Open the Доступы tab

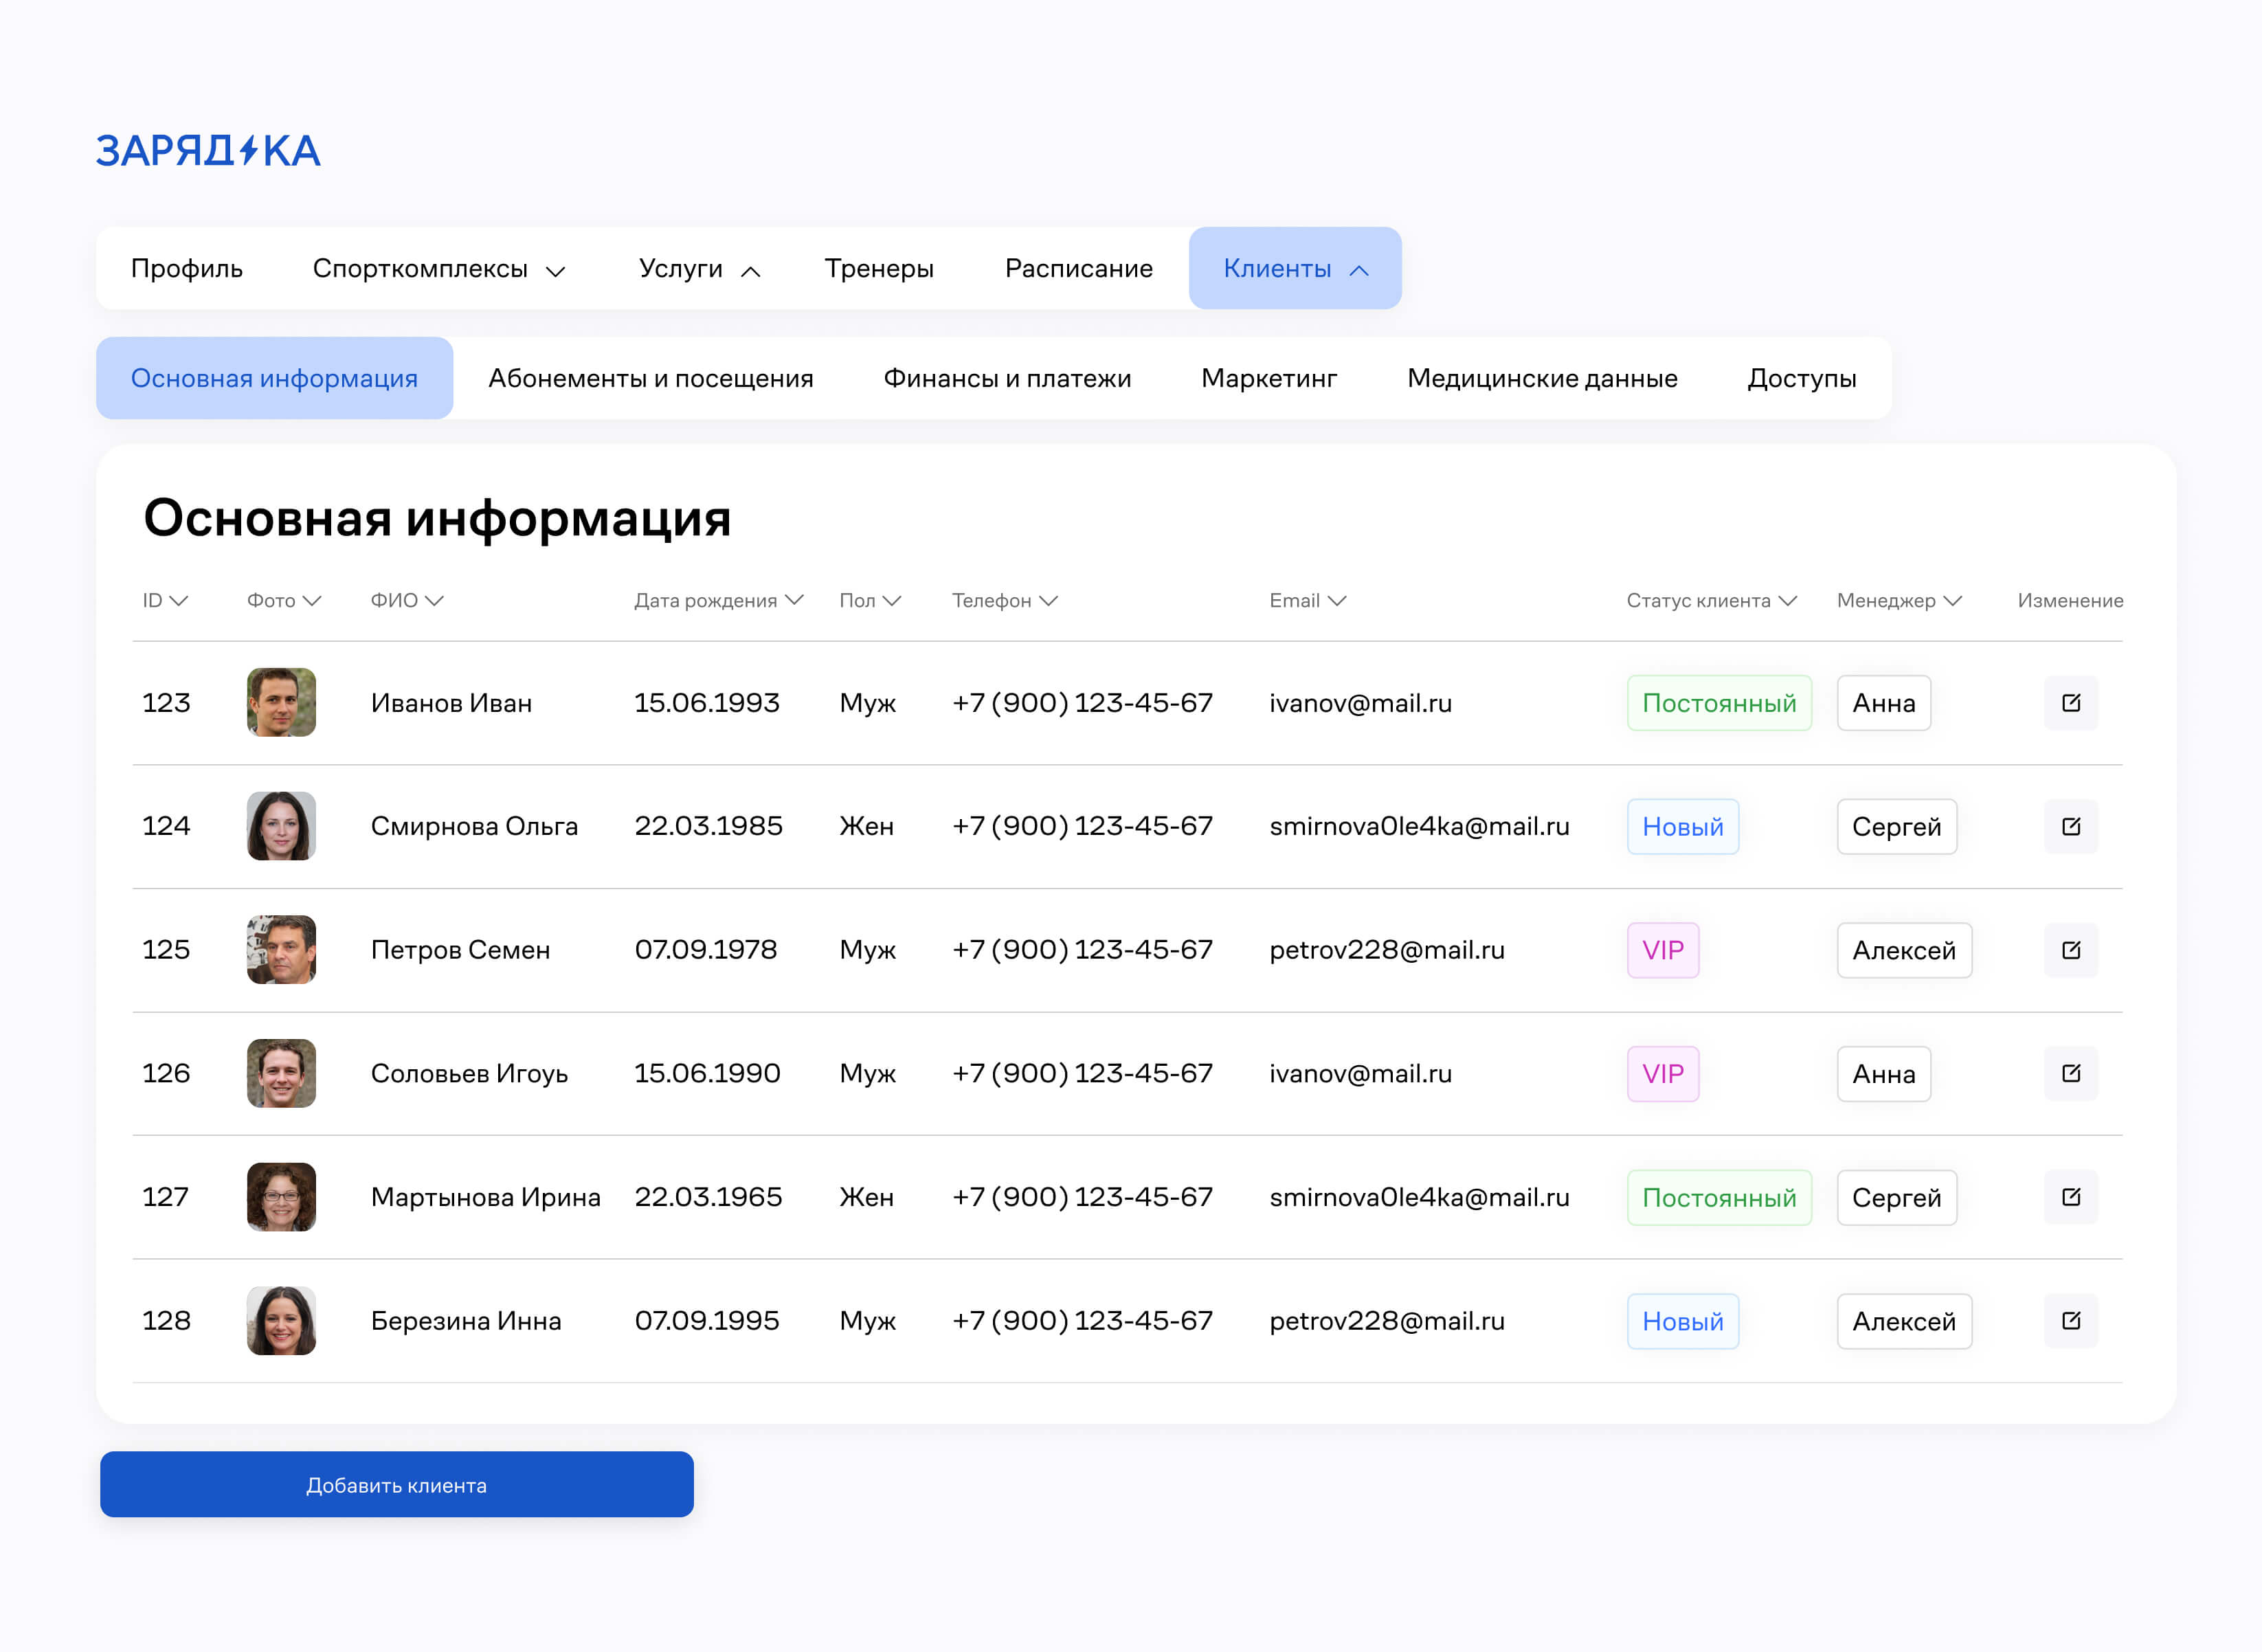pos(1802,378)
